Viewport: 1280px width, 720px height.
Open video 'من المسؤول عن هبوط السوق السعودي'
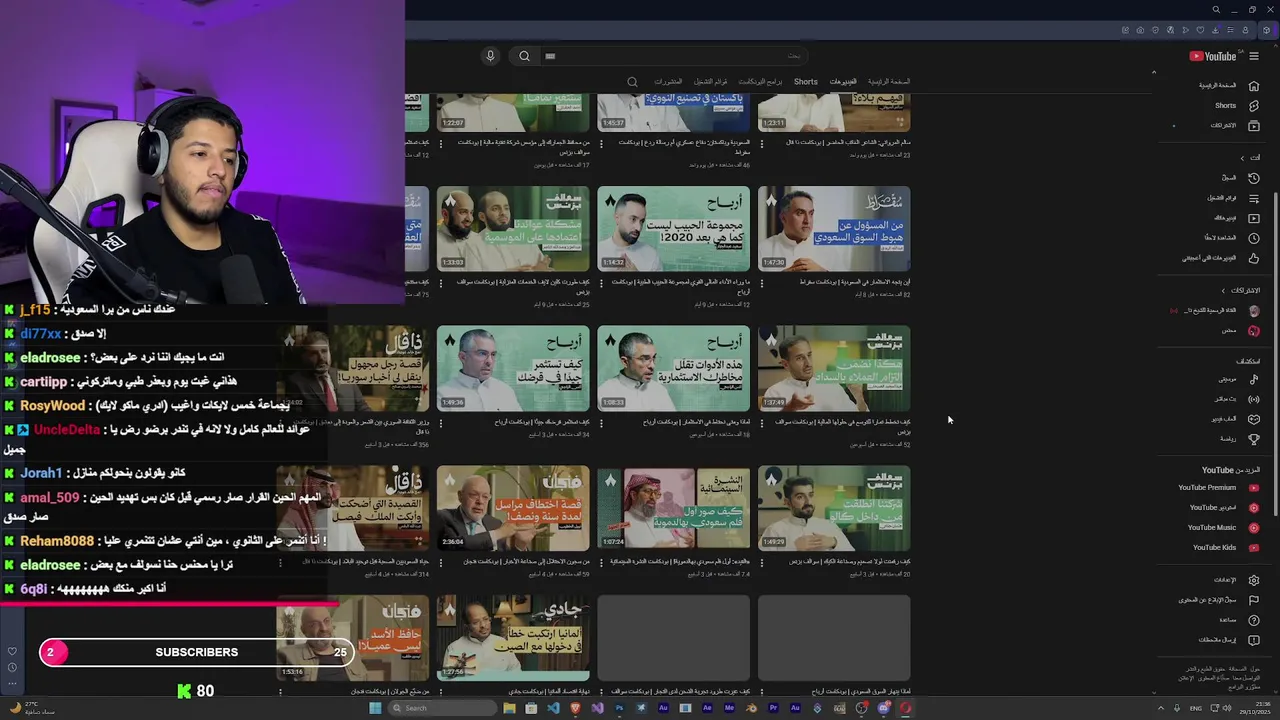coord(834,229)
